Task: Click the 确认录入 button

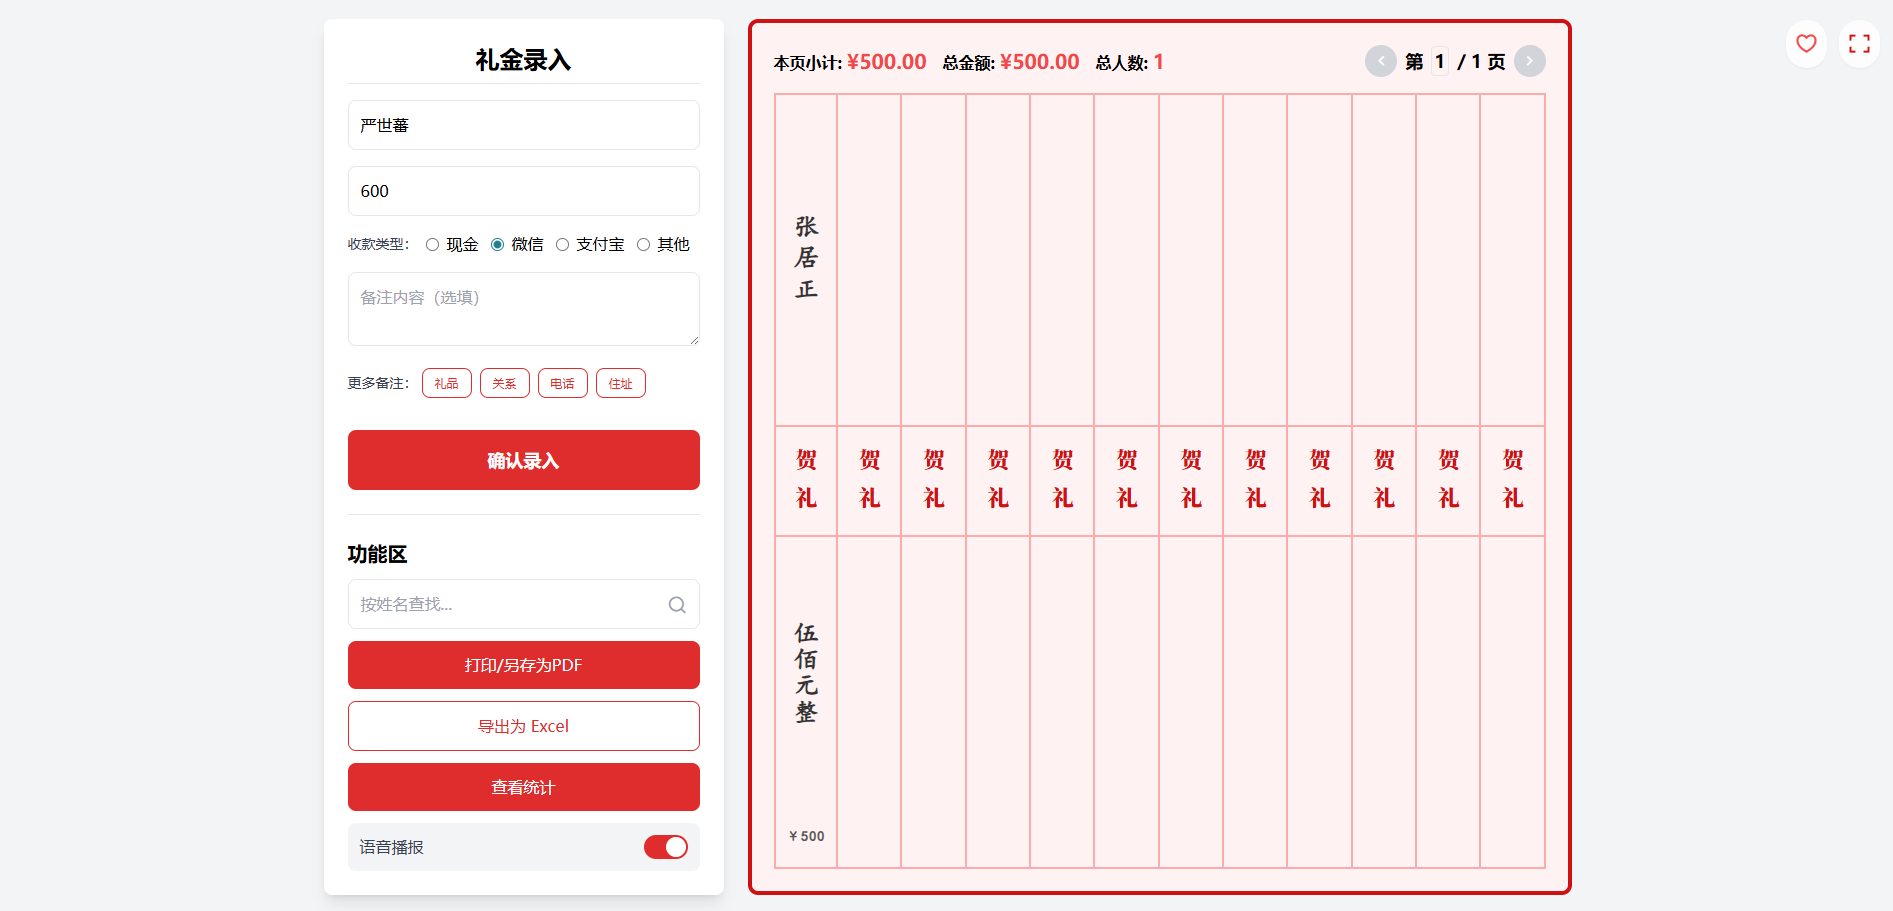Action: click(523, 460)
